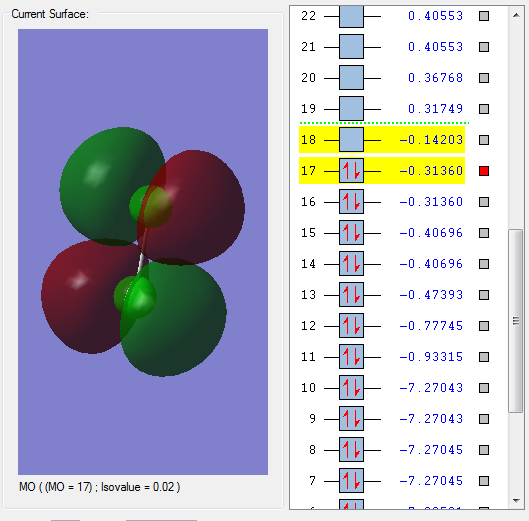The width and height of the screenshot is (529, 521).
Task: Select electron pair box of orbital 7
Action: [351, 481]
